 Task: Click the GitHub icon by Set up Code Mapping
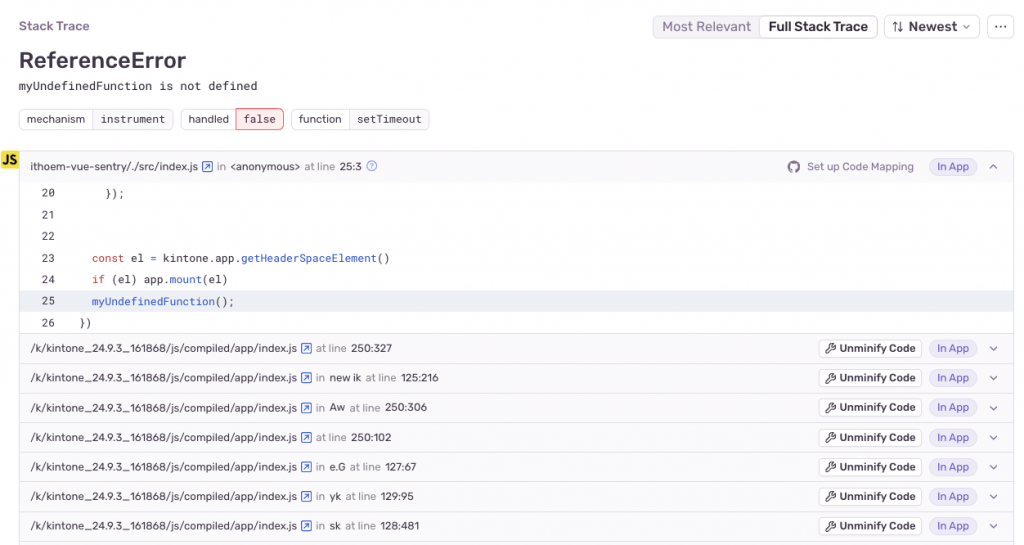[x=793, y=167]
